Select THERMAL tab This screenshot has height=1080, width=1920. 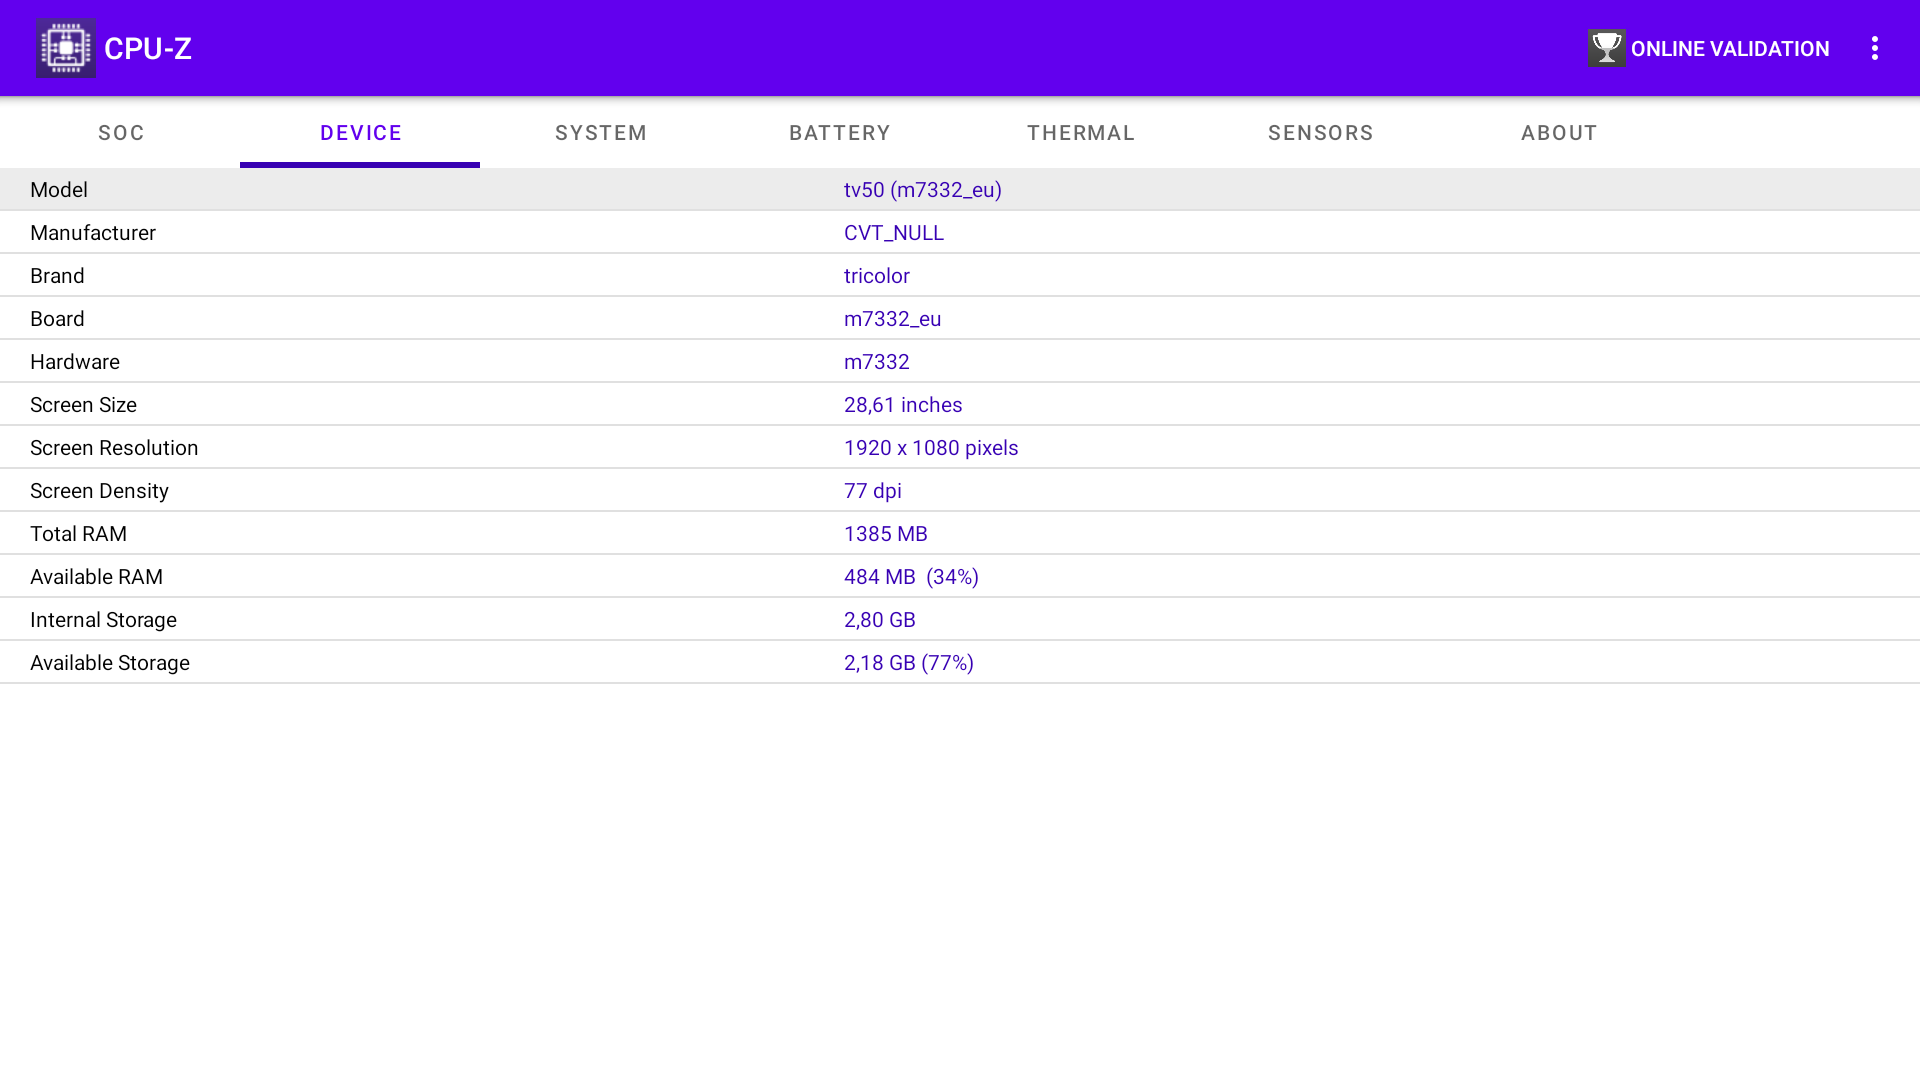click(x=1080, y=132)
